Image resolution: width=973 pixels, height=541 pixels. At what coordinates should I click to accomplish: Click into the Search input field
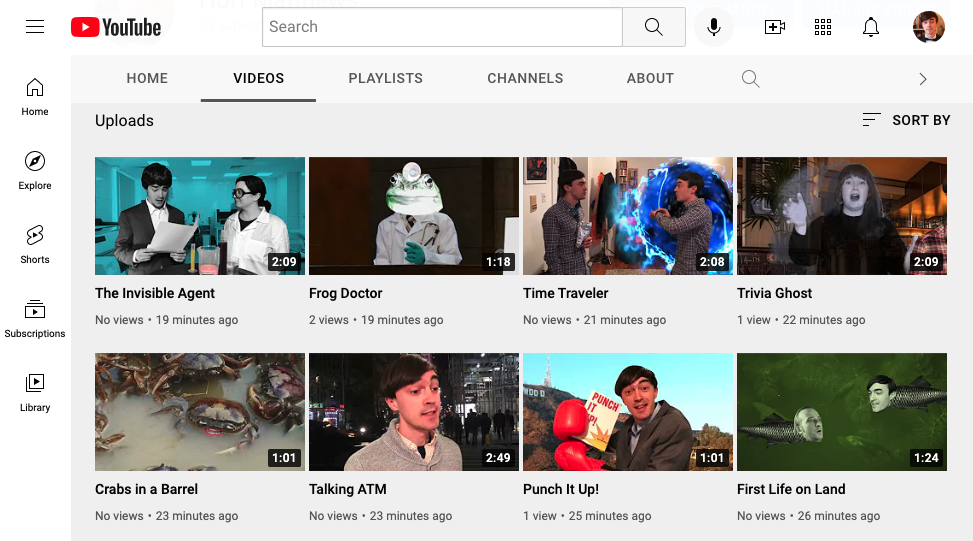[442, 27]
